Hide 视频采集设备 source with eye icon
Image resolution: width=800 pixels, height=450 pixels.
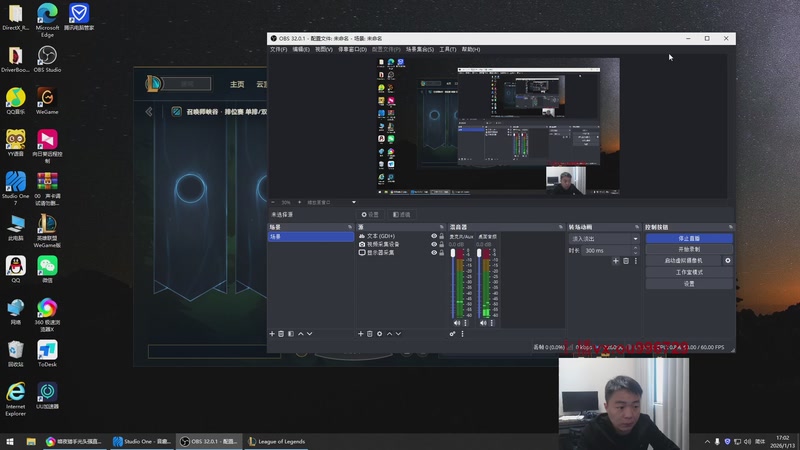[434, 244]
